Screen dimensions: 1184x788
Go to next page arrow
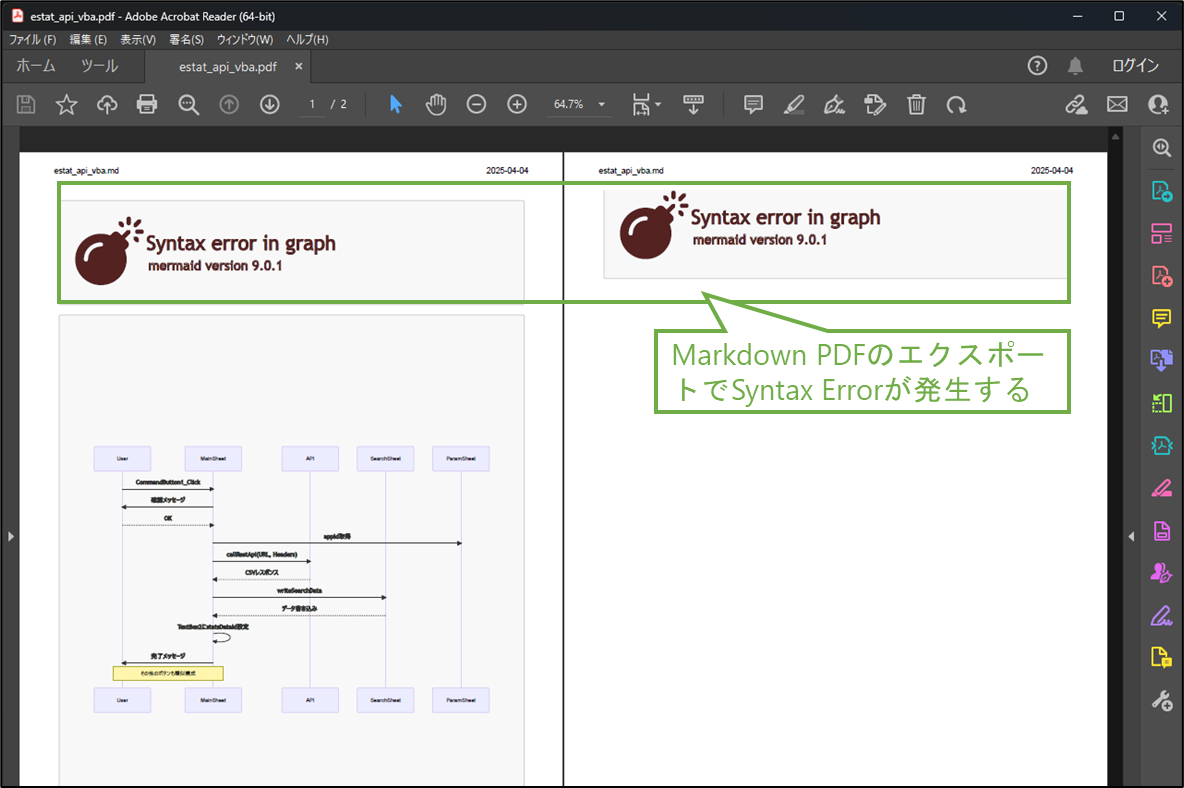tap(270, 104)
